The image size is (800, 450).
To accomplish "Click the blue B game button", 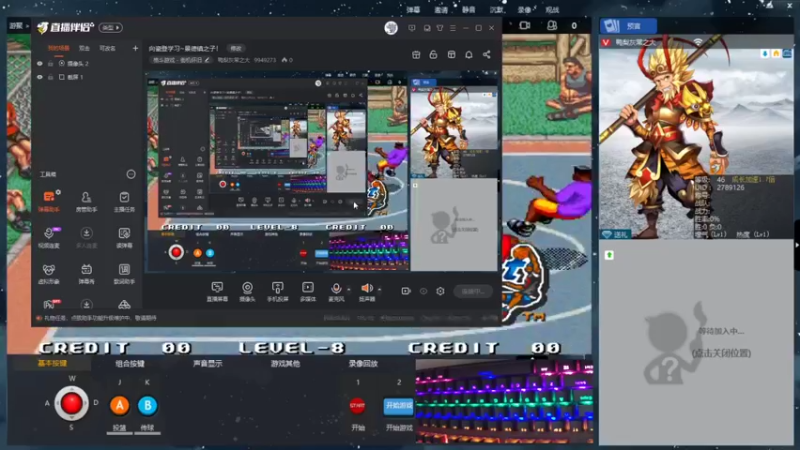I will tap(147, 405).
